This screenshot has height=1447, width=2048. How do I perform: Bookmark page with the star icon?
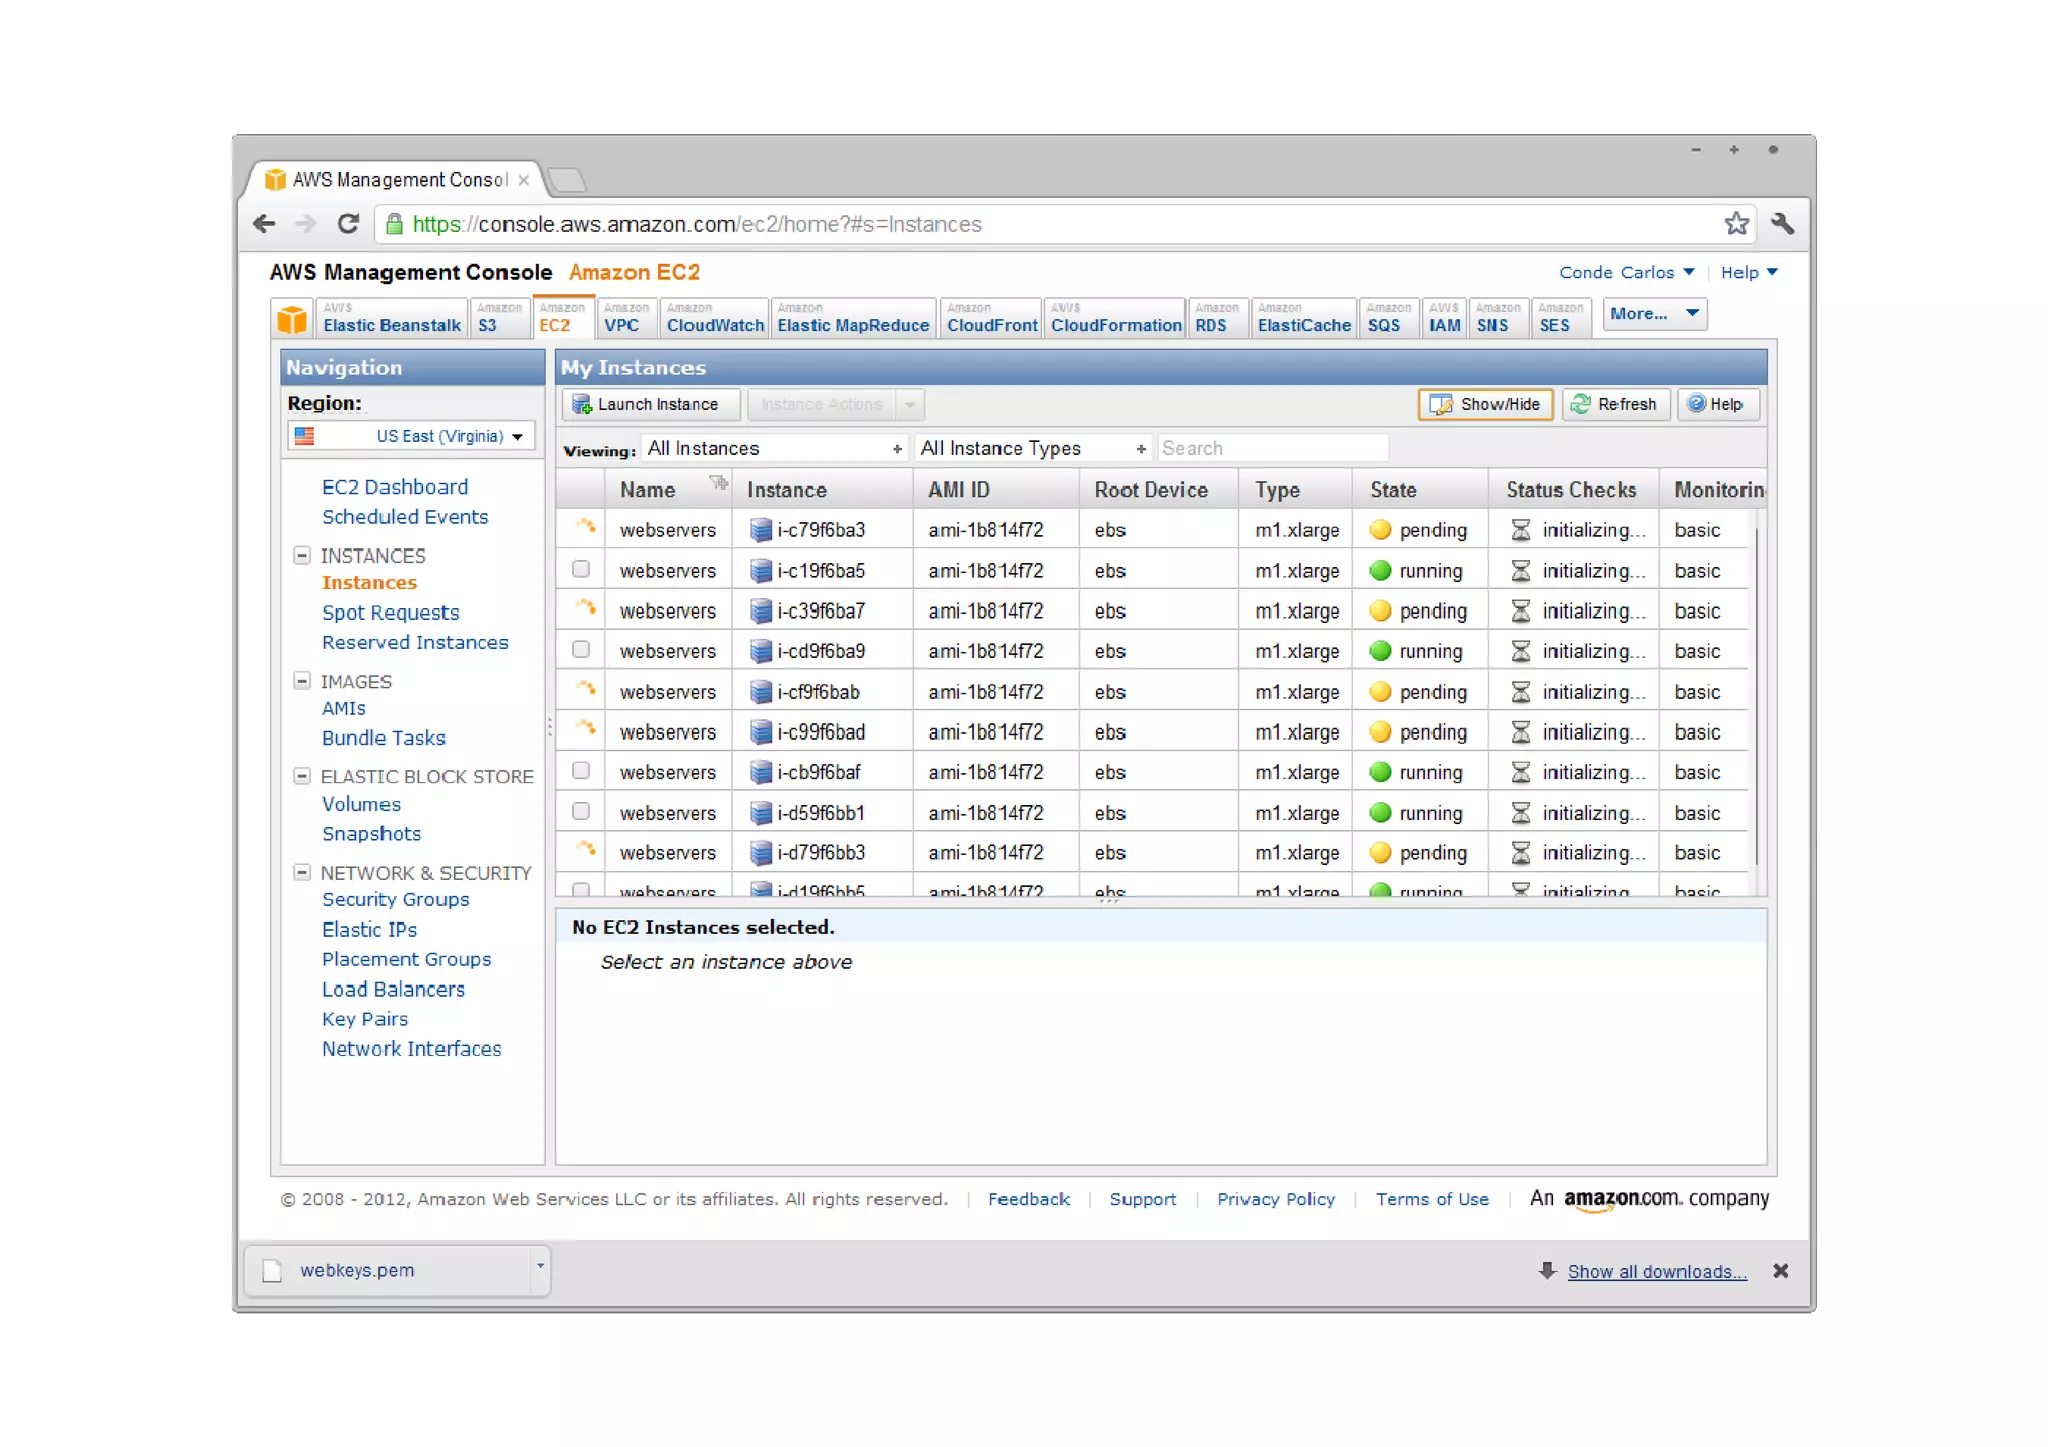click(x=1736, y=224)
